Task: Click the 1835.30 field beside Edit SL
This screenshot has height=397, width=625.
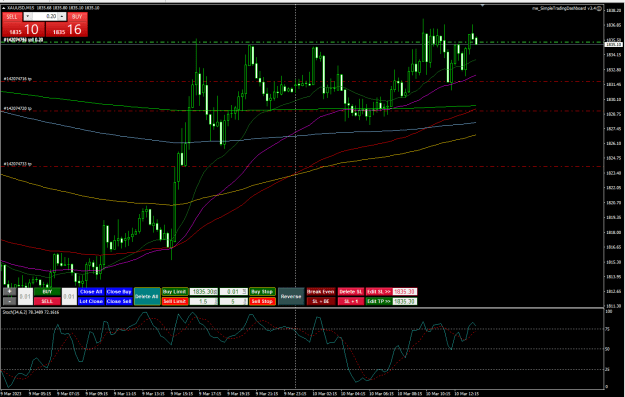Action: (x=405, y=292)
